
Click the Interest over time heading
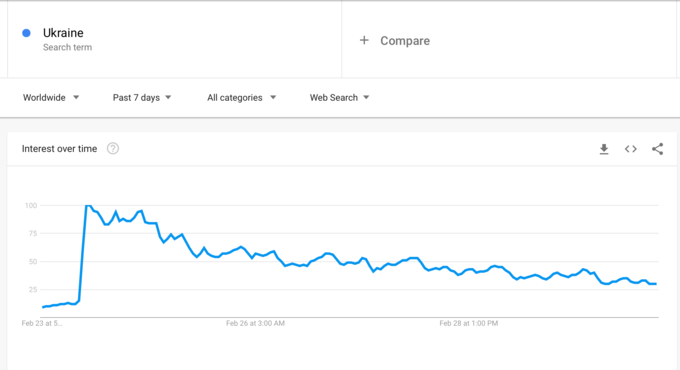[x=59, y=149]
